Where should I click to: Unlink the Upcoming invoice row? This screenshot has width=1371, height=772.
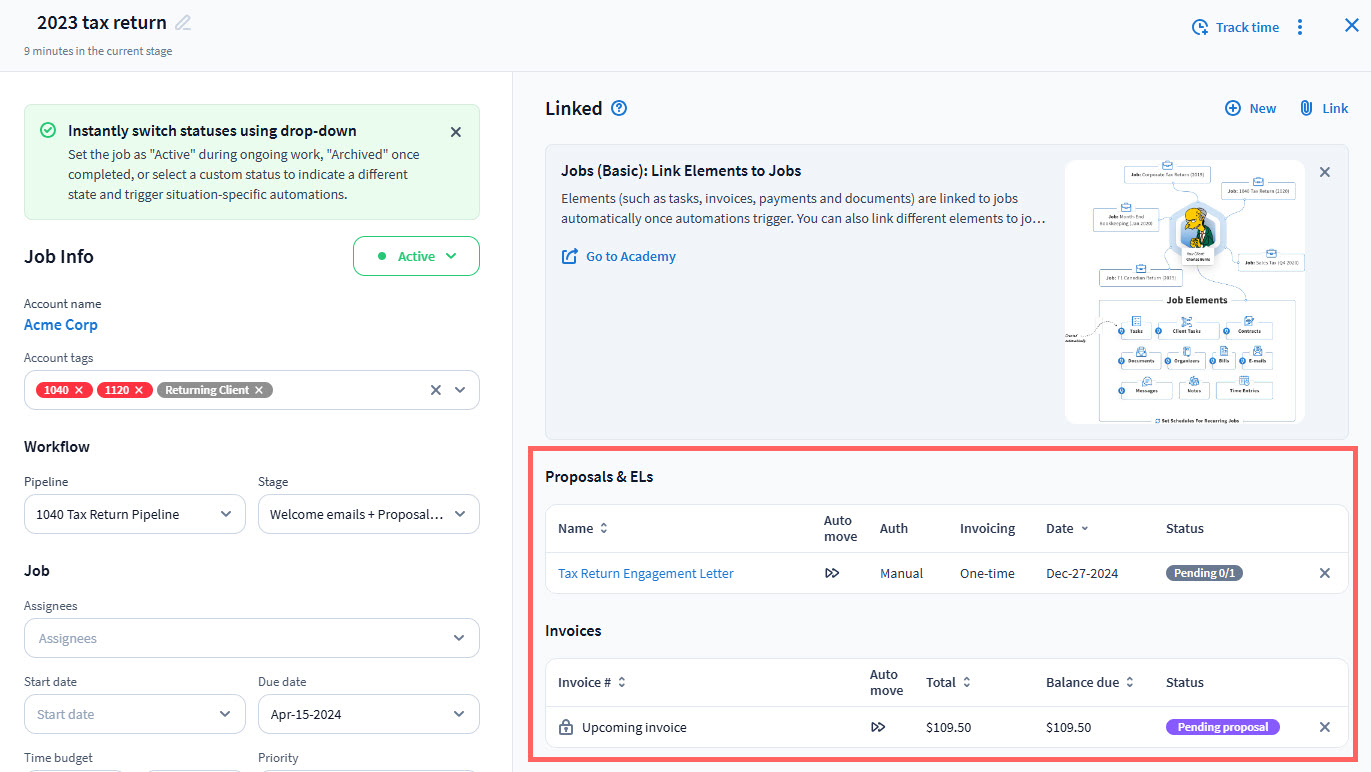1325,727
